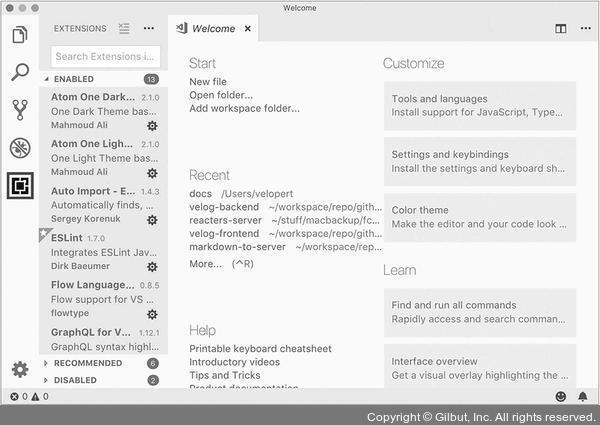The width and height of the screenshot is (600, 425).
Task: Click the Tools and languages card
Action: tap(480, 106)
